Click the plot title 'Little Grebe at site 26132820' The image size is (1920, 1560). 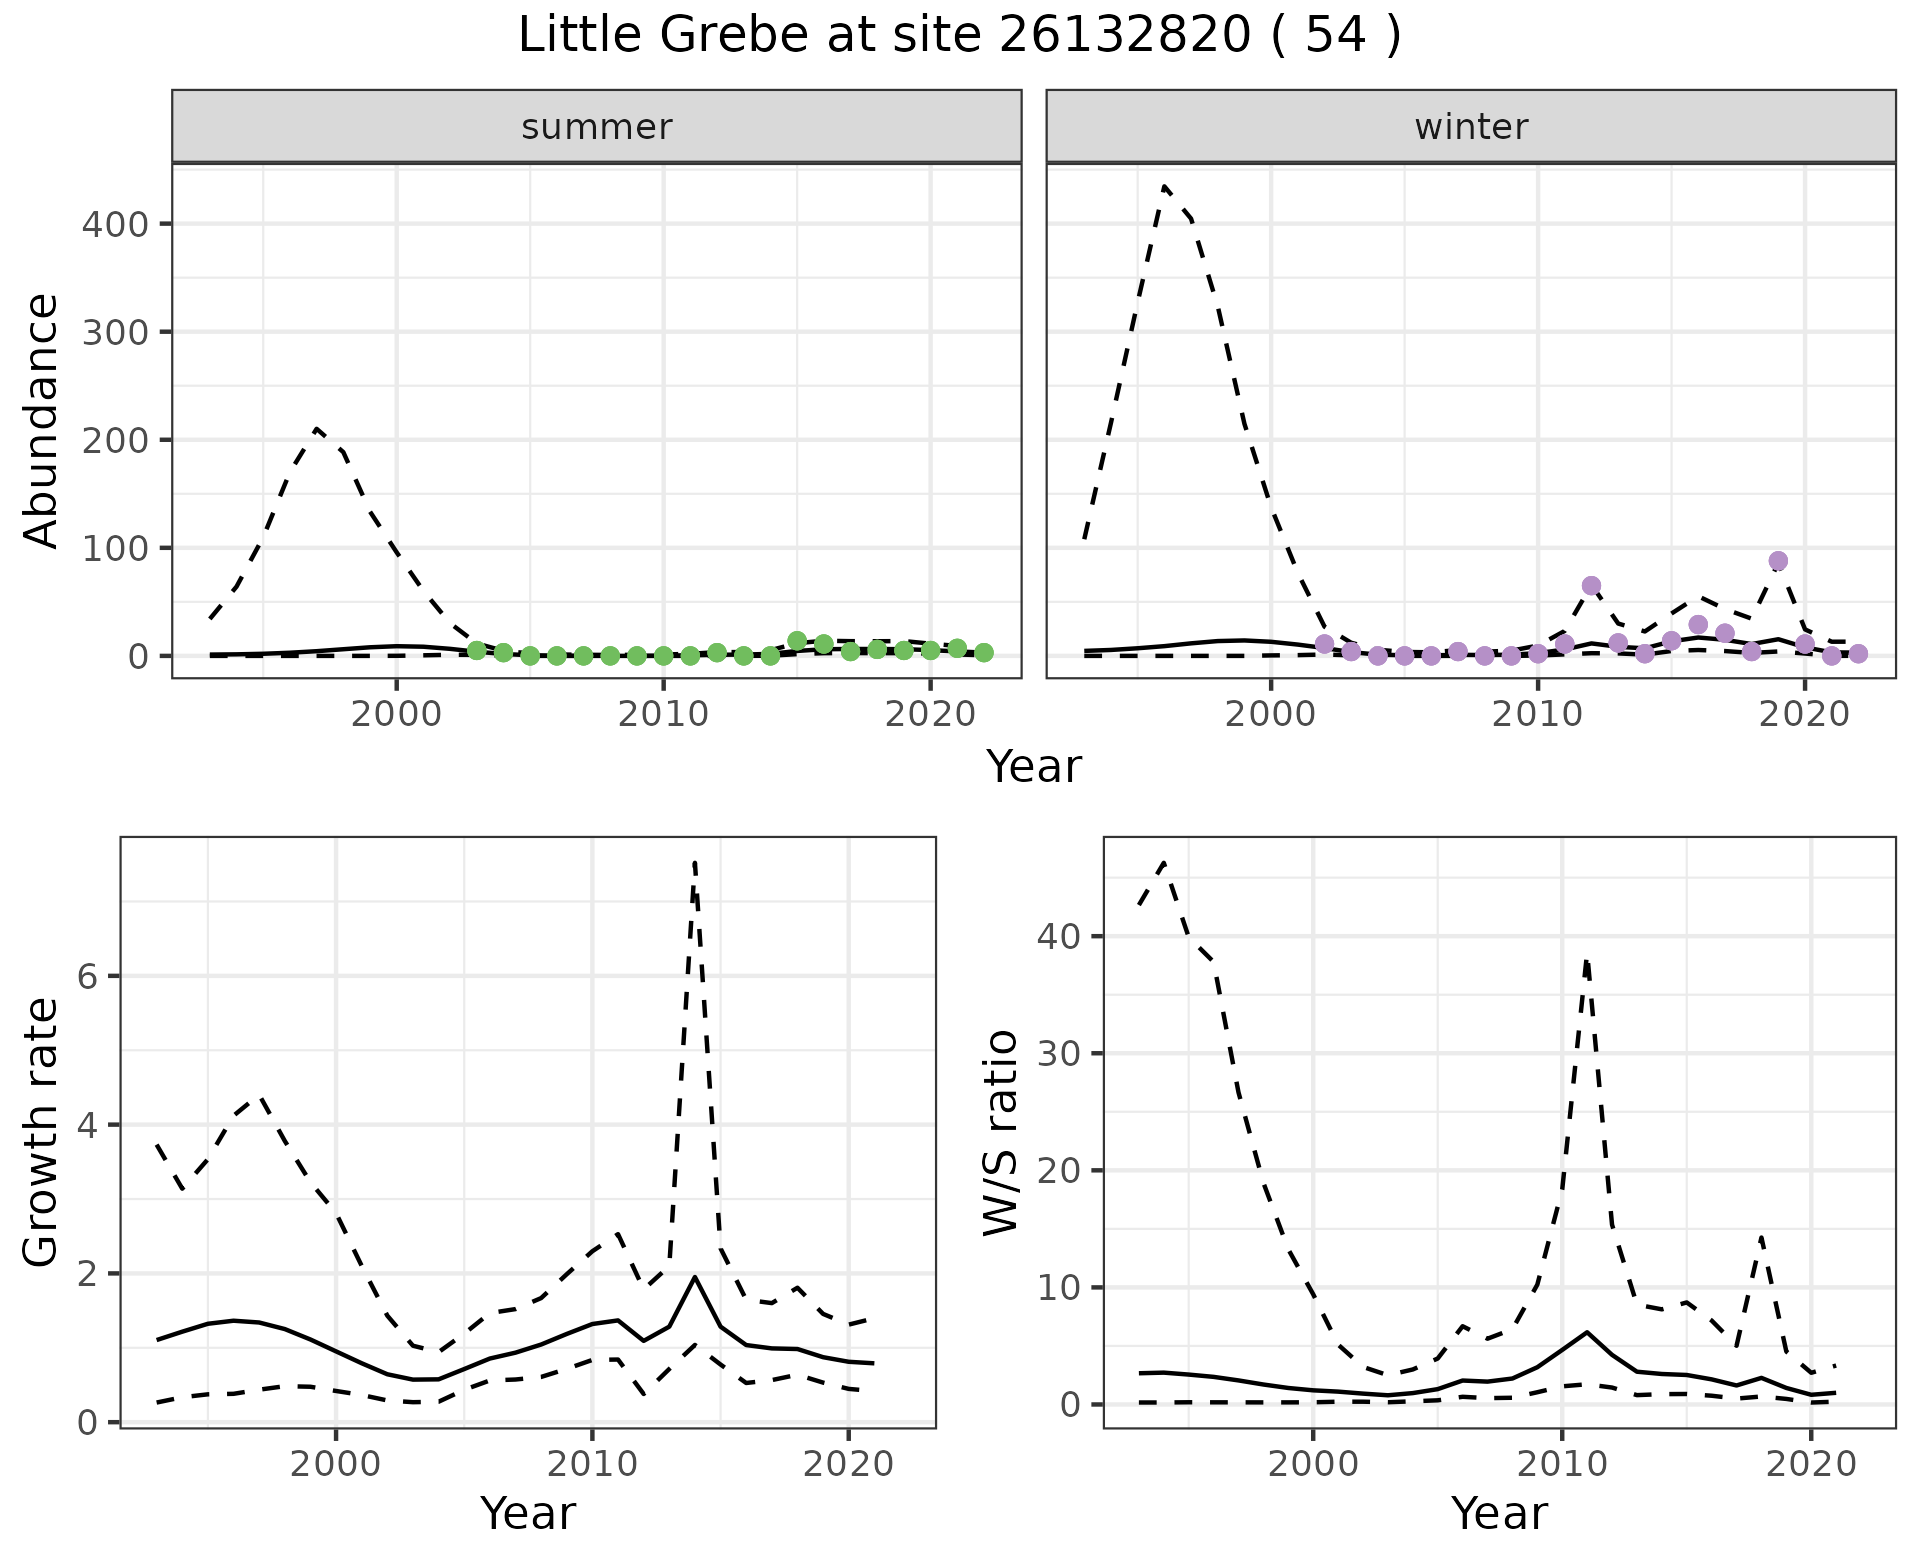(x=958, y=36)
